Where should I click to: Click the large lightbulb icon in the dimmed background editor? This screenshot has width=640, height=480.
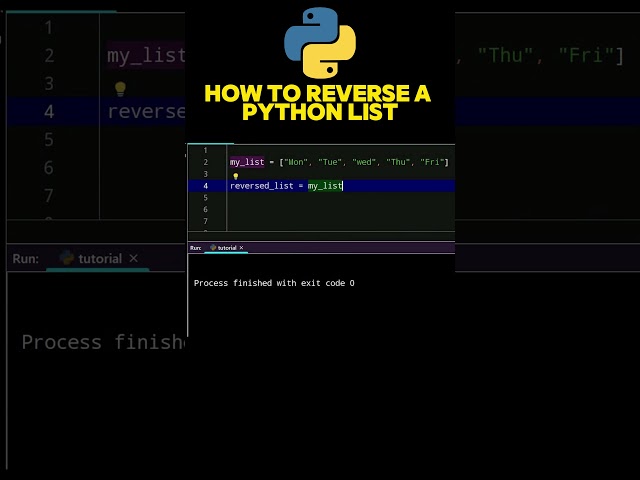[x=120, y=89]
